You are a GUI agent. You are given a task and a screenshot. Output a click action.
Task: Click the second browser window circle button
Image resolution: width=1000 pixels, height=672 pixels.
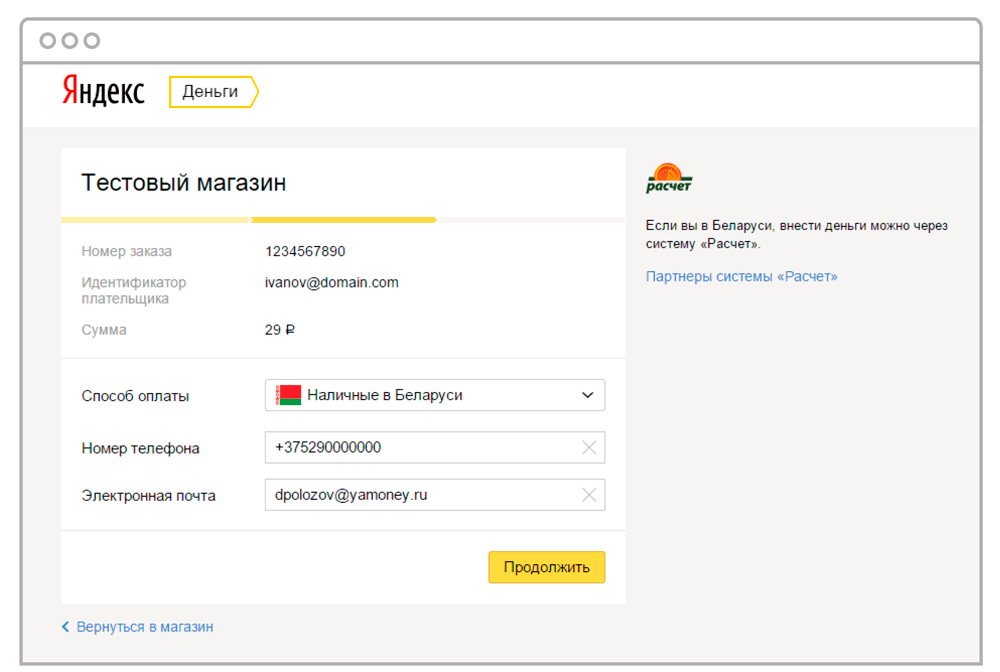click(70, 41)
